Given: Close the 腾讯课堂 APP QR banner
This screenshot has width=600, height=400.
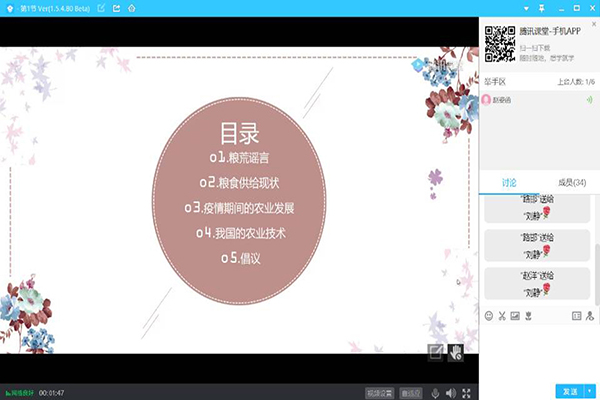Looking at the screenshot, I should pos(594,24).
